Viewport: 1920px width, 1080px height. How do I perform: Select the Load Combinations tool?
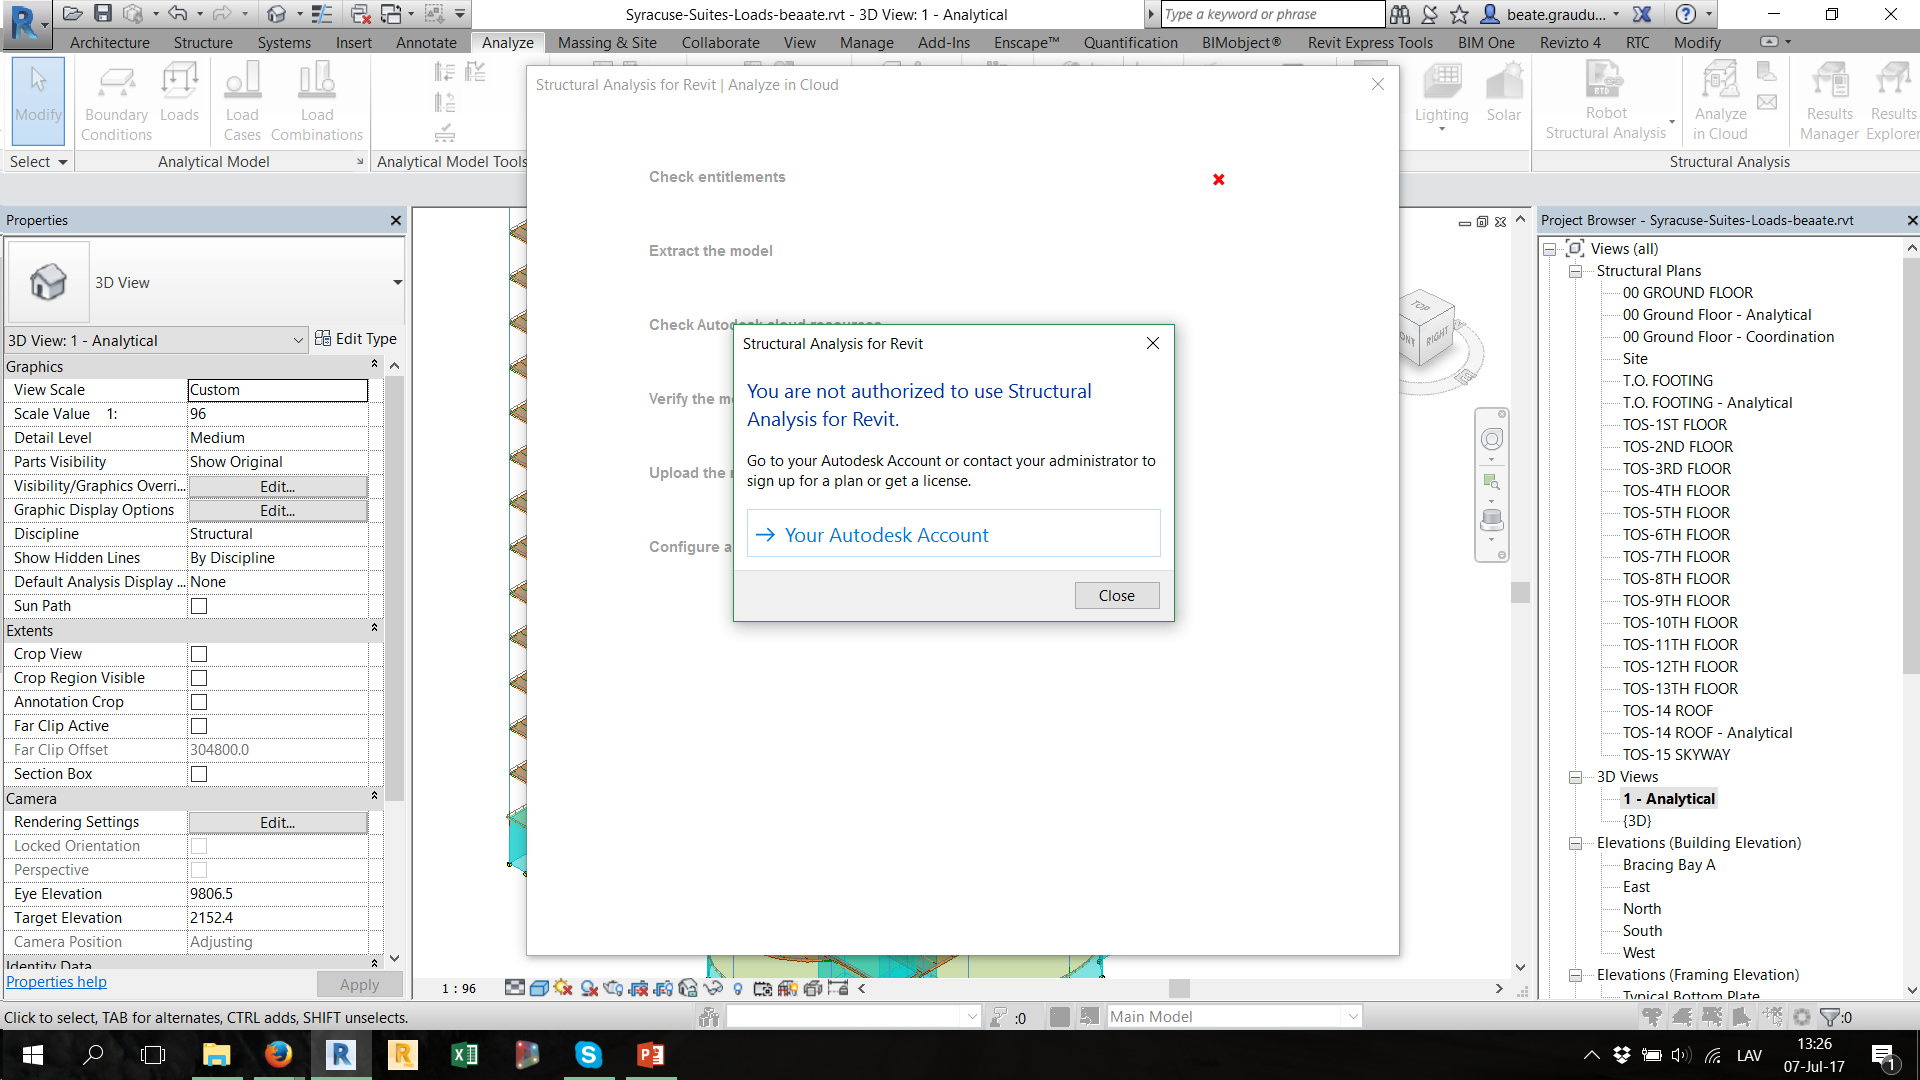pos(316,100)
